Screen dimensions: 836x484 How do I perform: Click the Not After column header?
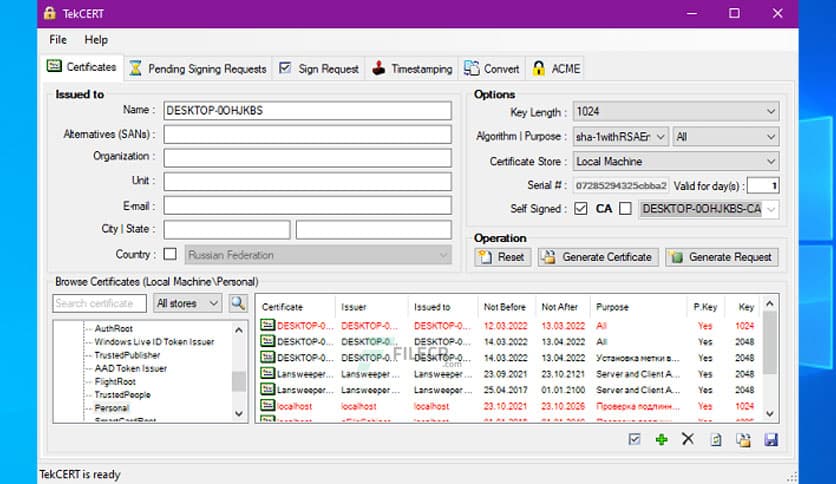pyautogui.click(x=560, y=307)
